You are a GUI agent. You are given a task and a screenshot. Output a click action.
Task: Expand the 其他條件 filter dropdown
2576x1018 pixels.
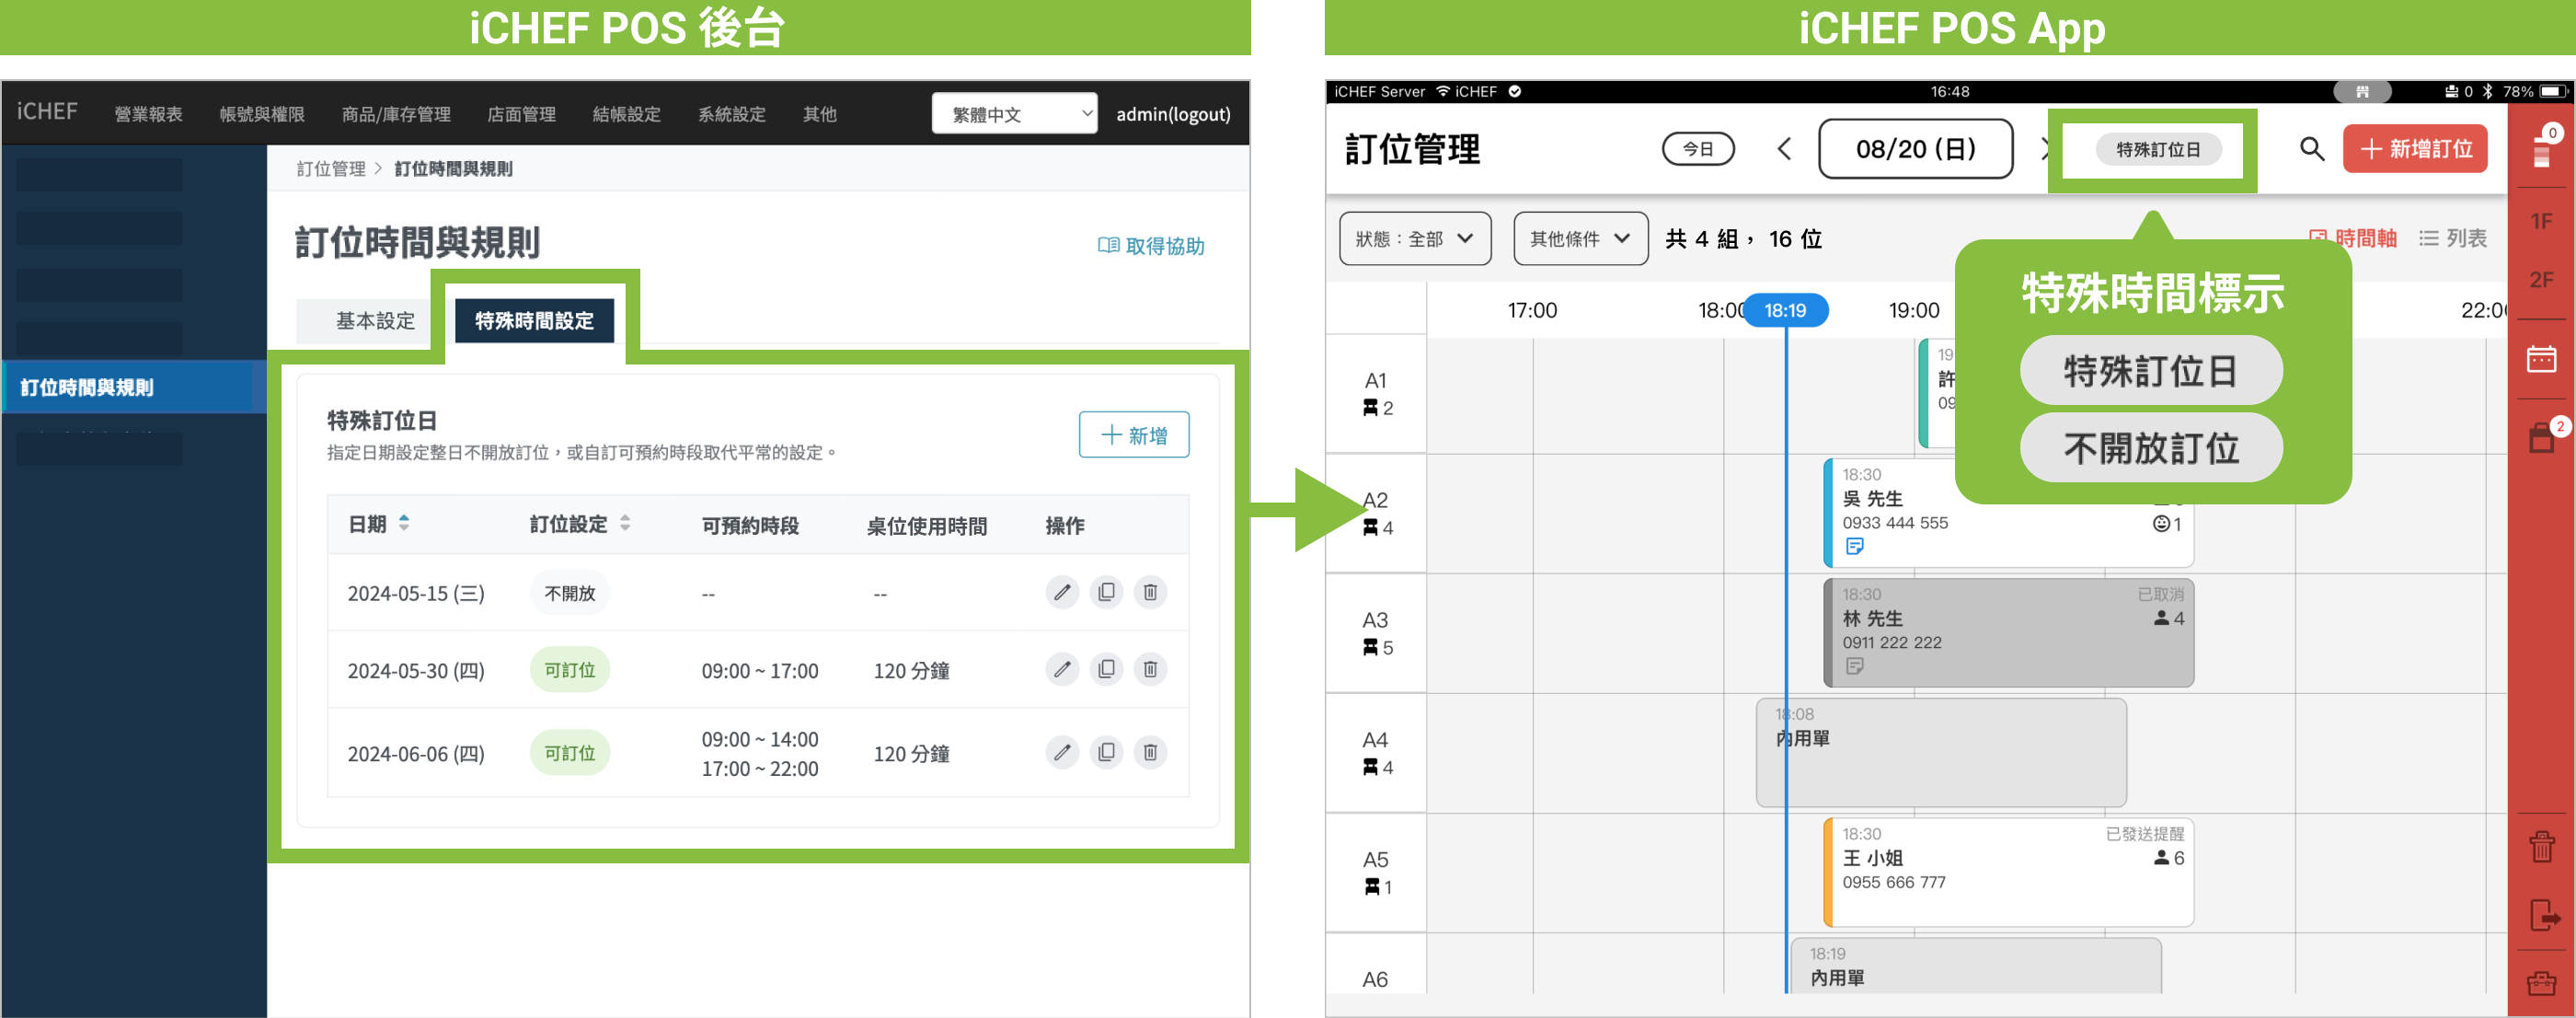tap(1579, 238)
